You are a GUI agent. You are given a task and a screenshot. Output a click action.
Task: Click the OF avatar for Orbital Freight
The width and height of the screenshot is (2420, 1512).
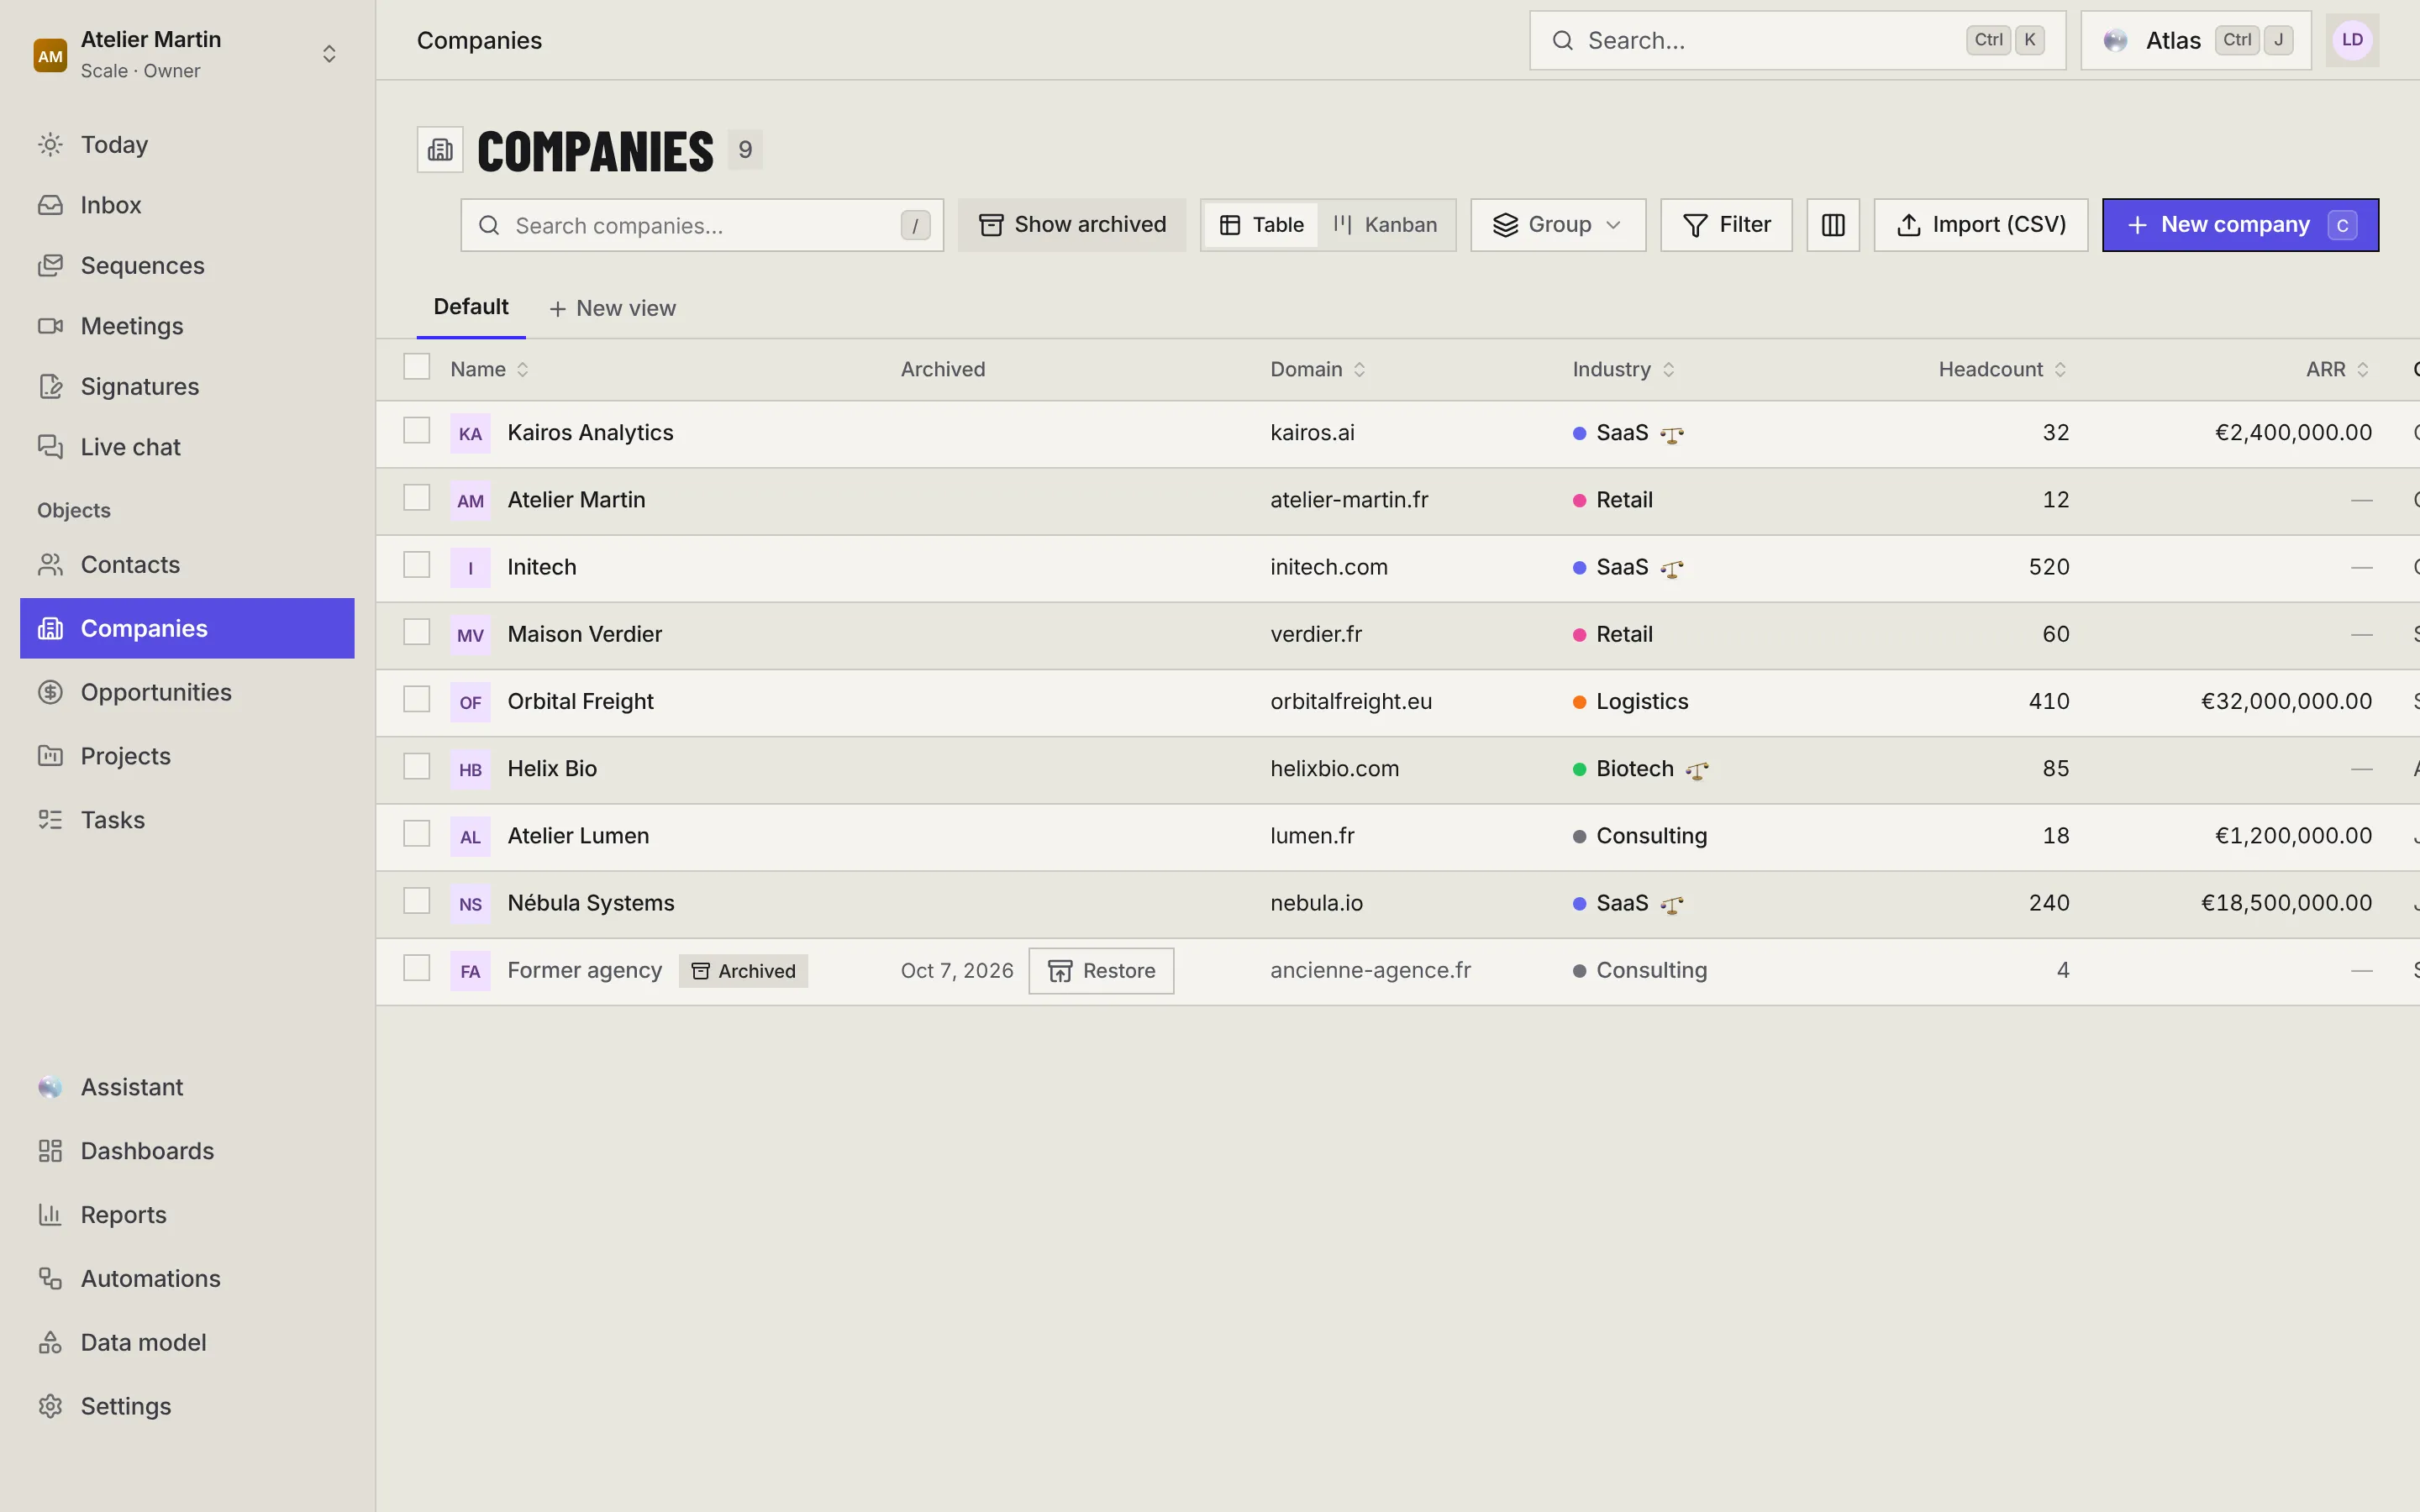tap(470, 702)
